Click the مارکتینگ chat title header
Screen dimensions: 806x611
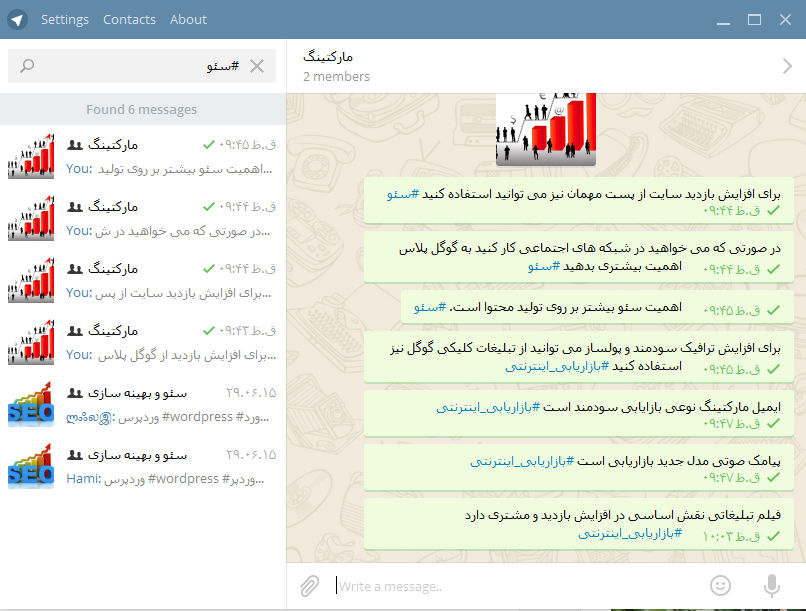pos(328,57)
